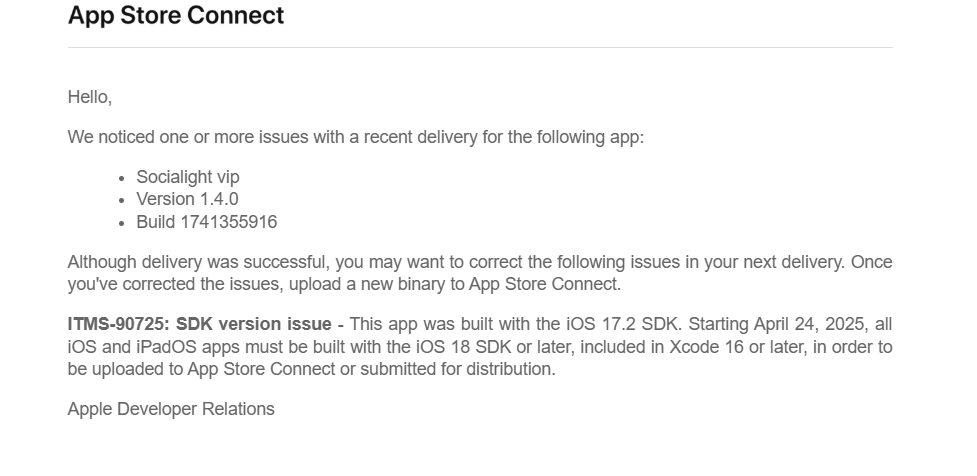This screenshot has width=977, height=476.
Task: Click the Xcode 16 mention
Action: tap(707, 347)
